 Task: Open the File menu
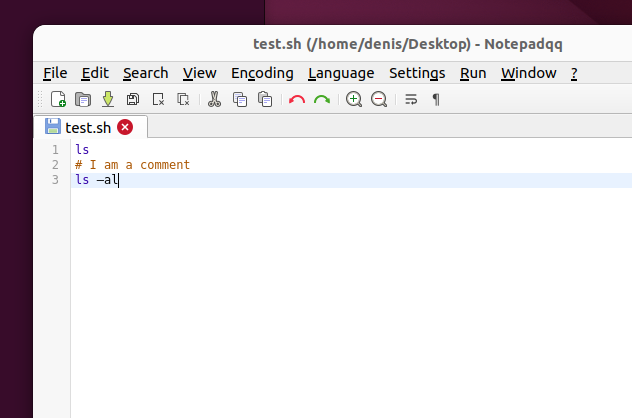point(55,73)
